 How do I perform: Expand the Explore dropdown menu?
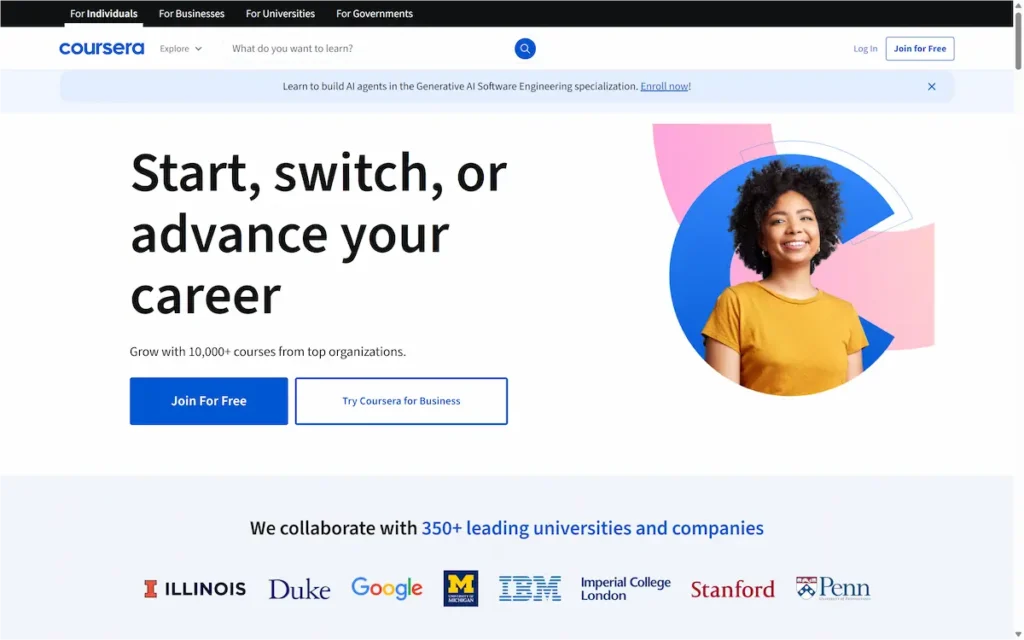click(x=181, y=48)
